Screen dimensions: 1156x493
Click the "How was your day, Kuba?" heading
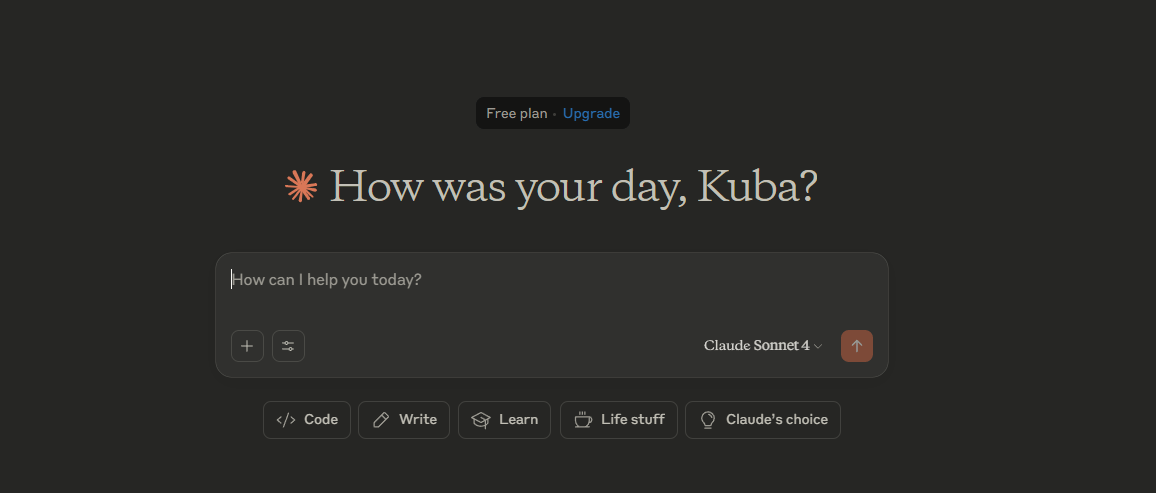tap(573, 187)
